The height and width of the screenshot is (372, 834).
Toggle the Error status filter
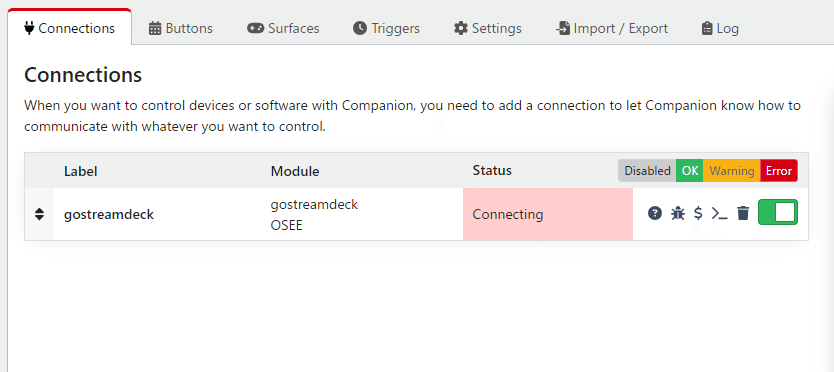pyautogui.click(x=779, y=171)
